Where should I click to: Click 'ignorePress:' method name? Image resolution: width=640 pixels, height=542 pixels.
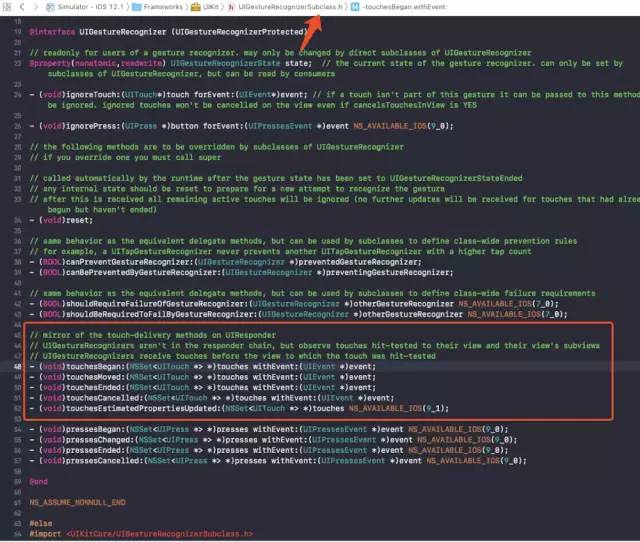[93, 126]
